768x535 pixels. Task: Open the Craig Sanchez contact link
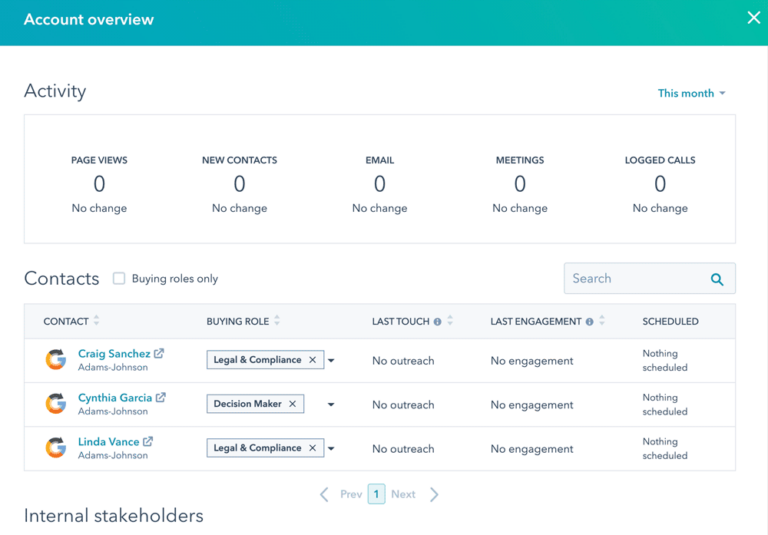coord(114,353)
